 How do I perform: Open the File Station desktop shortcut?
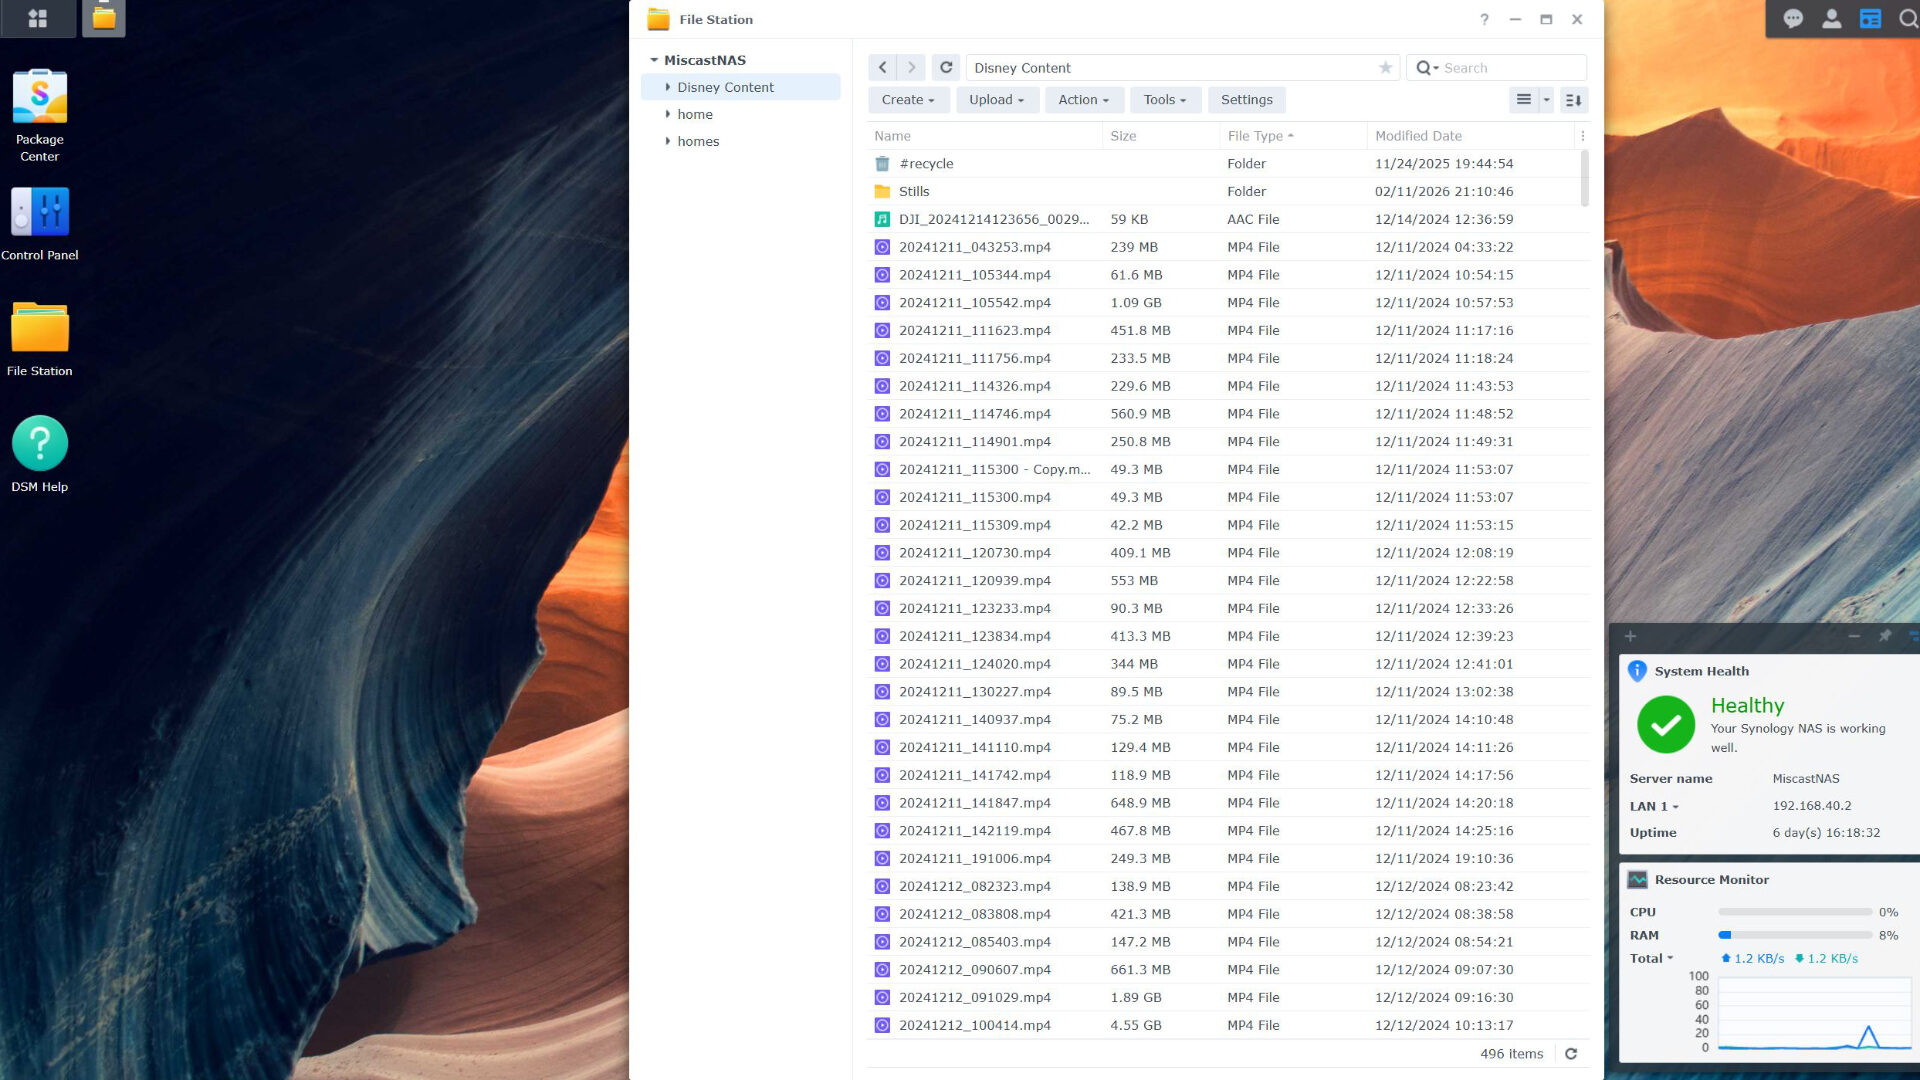coord(40,340)
